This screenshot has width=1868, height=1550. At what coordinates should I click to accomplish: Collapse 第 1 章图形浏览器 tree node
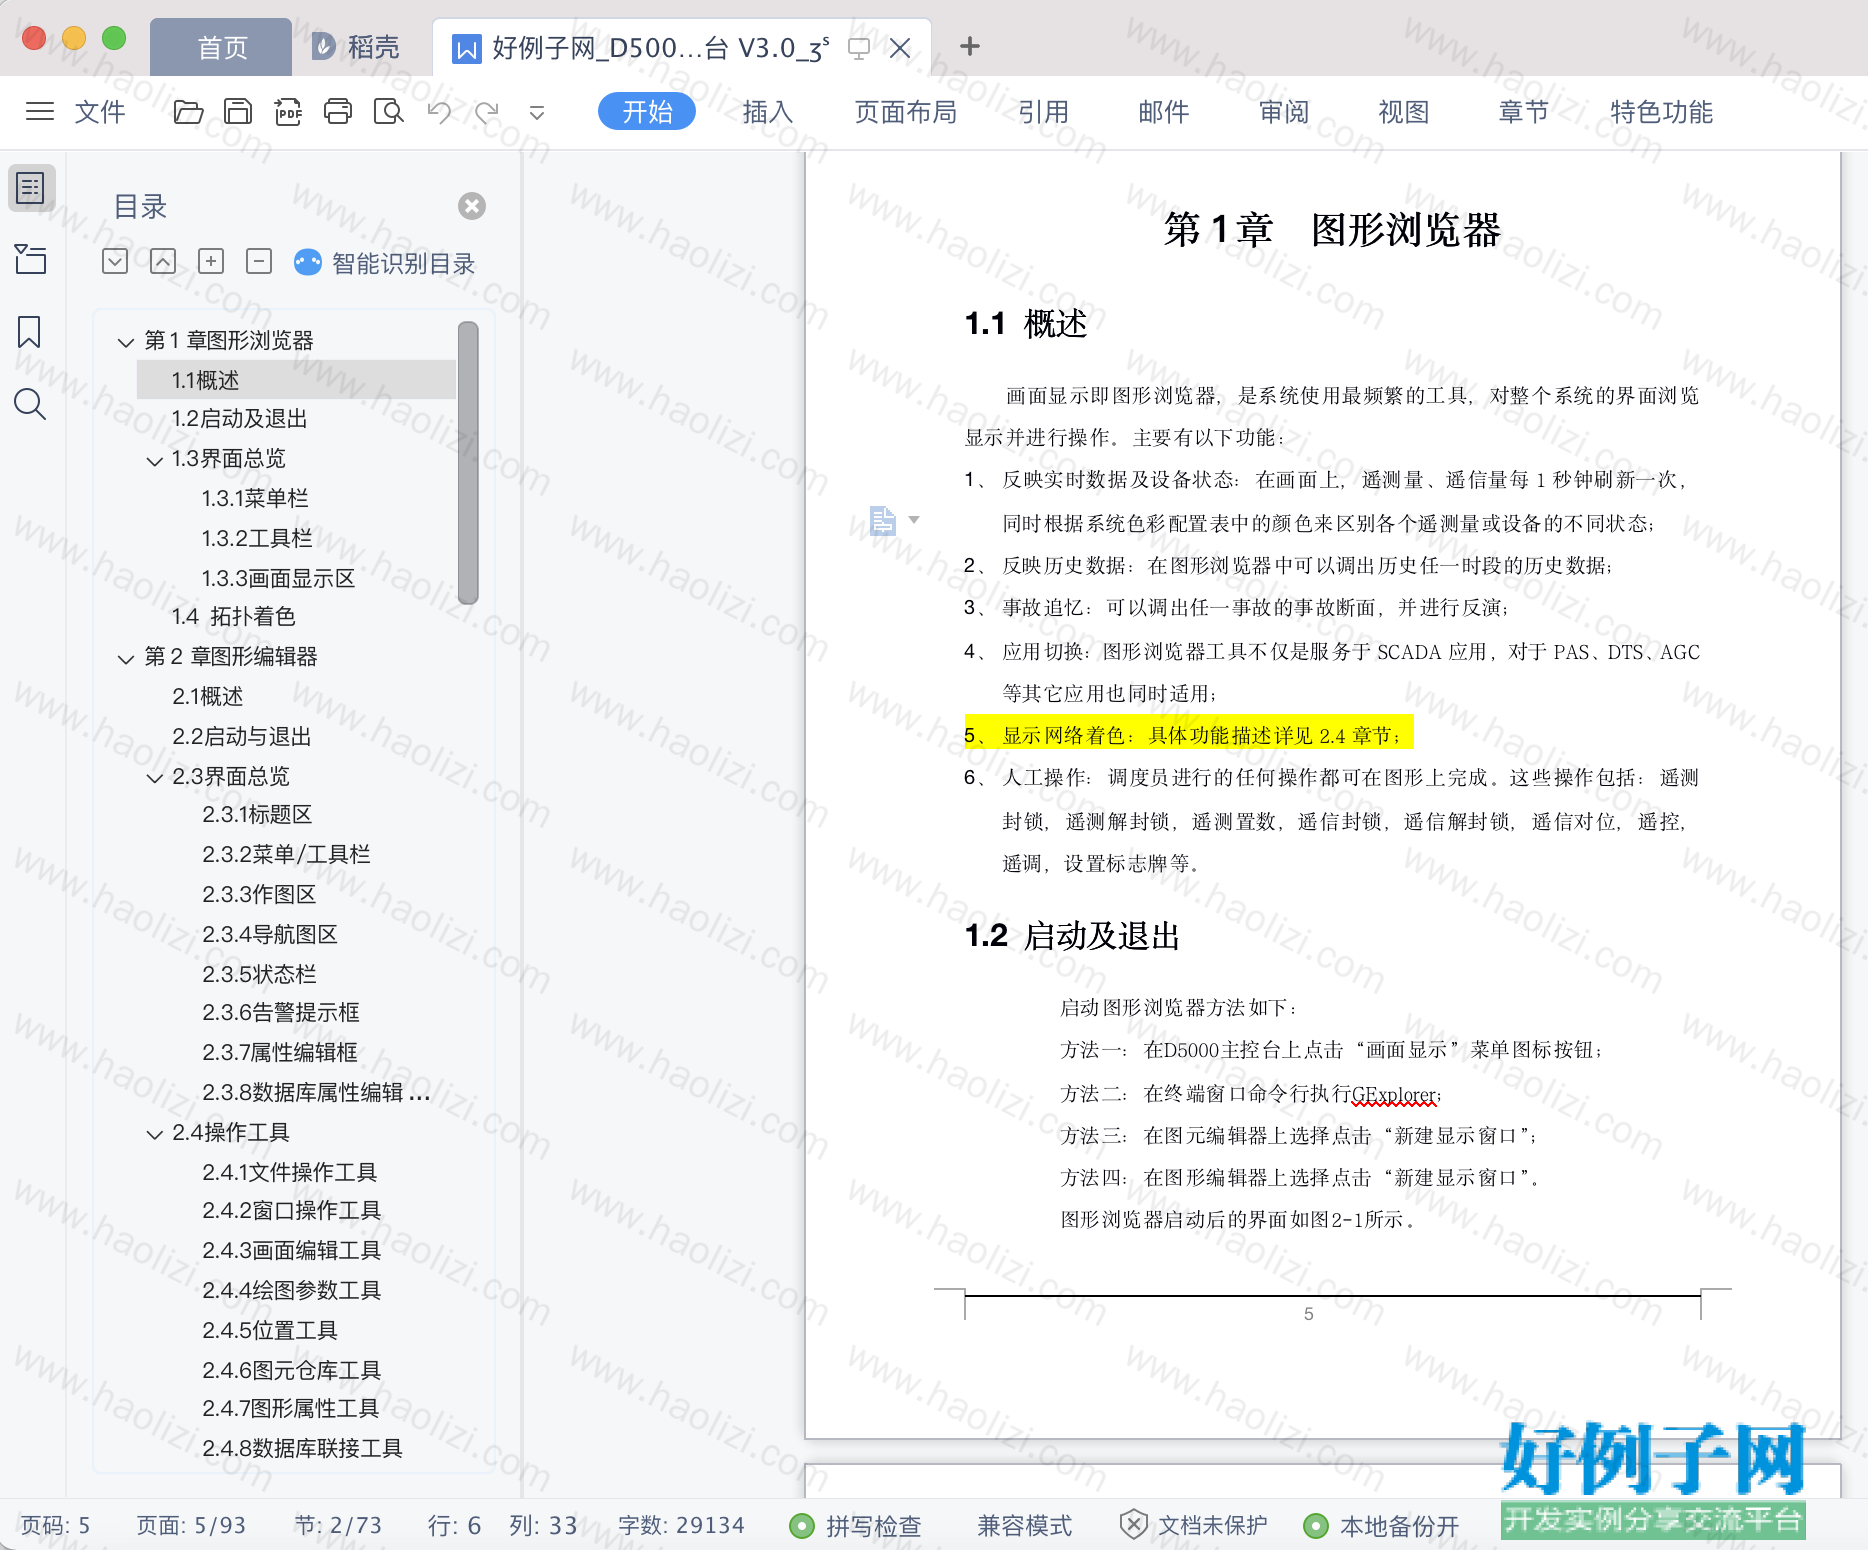pyautogui.click(x=126, y=342)
